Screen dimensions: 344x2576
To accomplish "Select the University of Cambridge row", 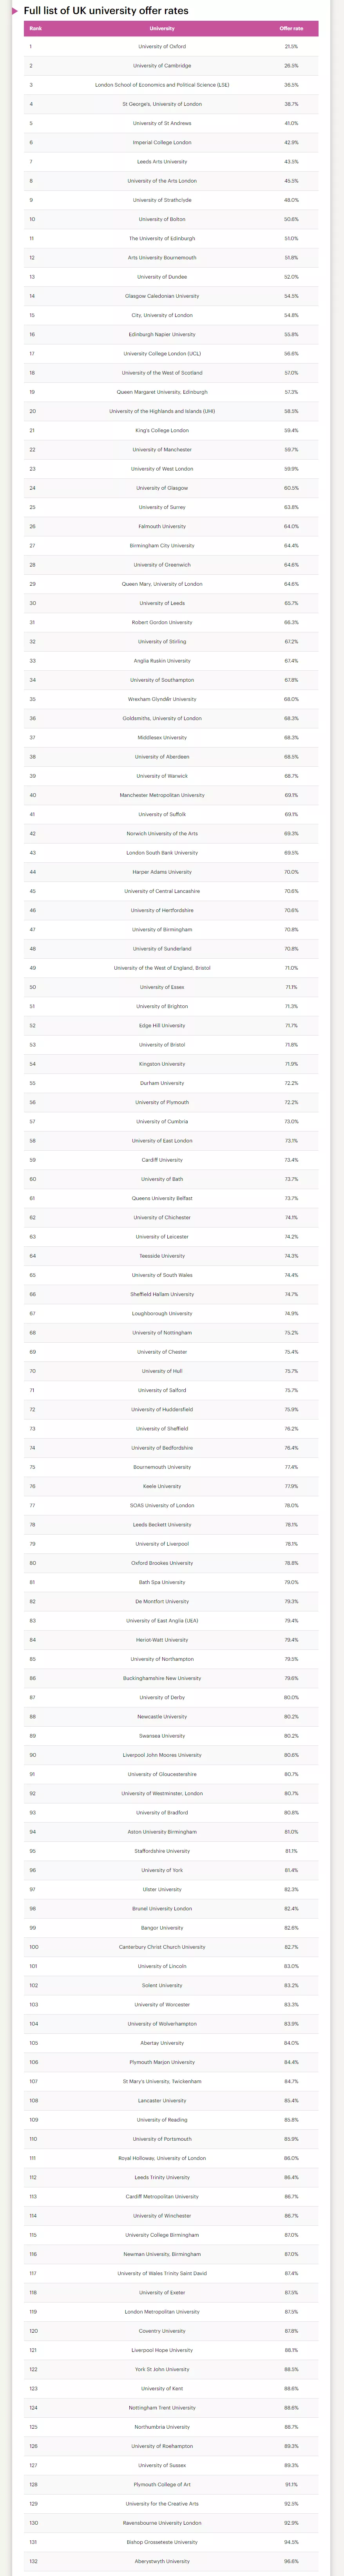I will (x=171, y=66).
